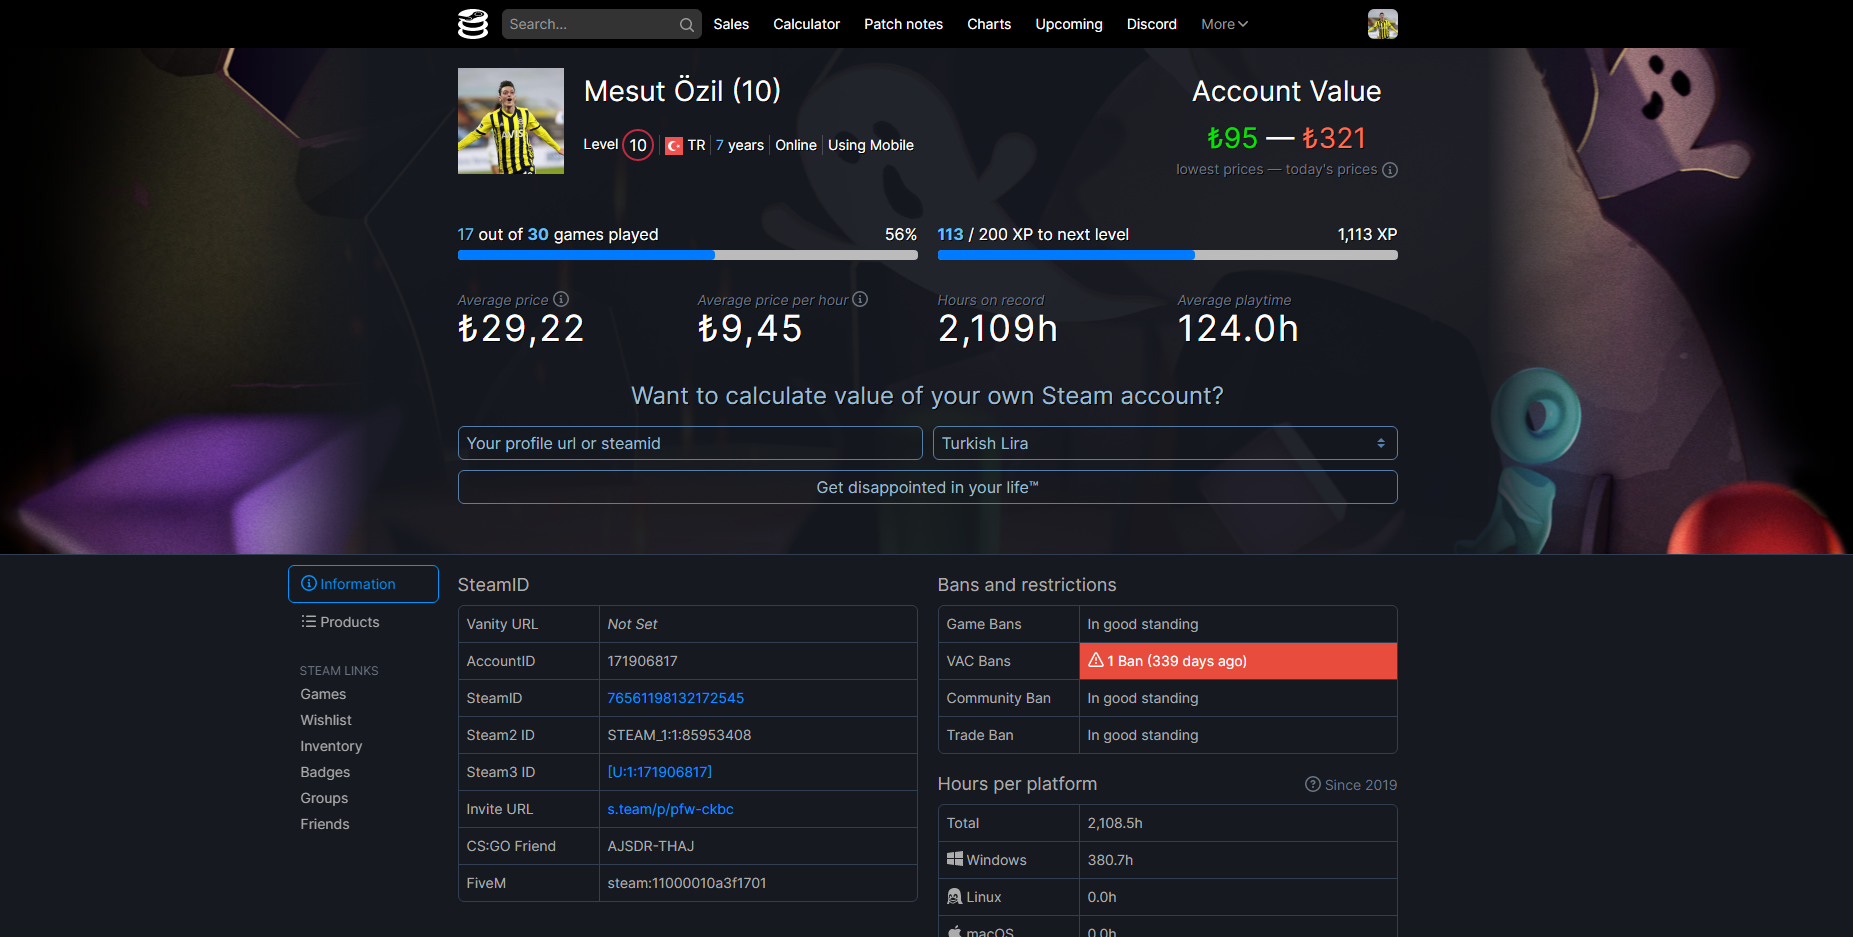Focus the profile url or steamid field

[690, 443]
